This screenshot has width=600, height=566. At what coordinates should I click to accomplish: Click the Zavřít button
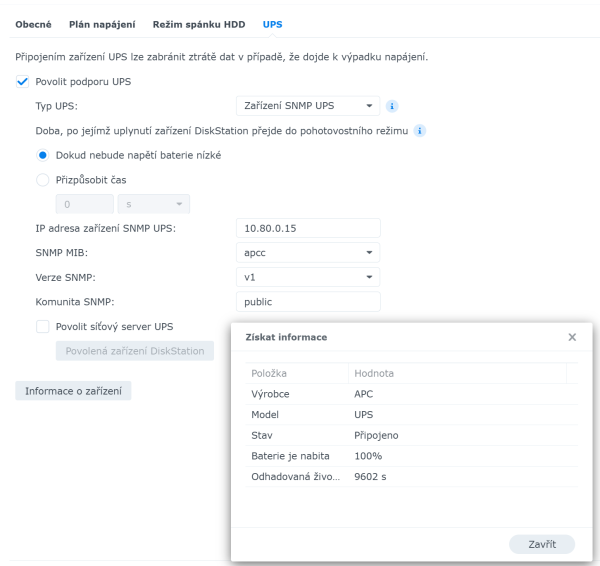coord(541,544)
